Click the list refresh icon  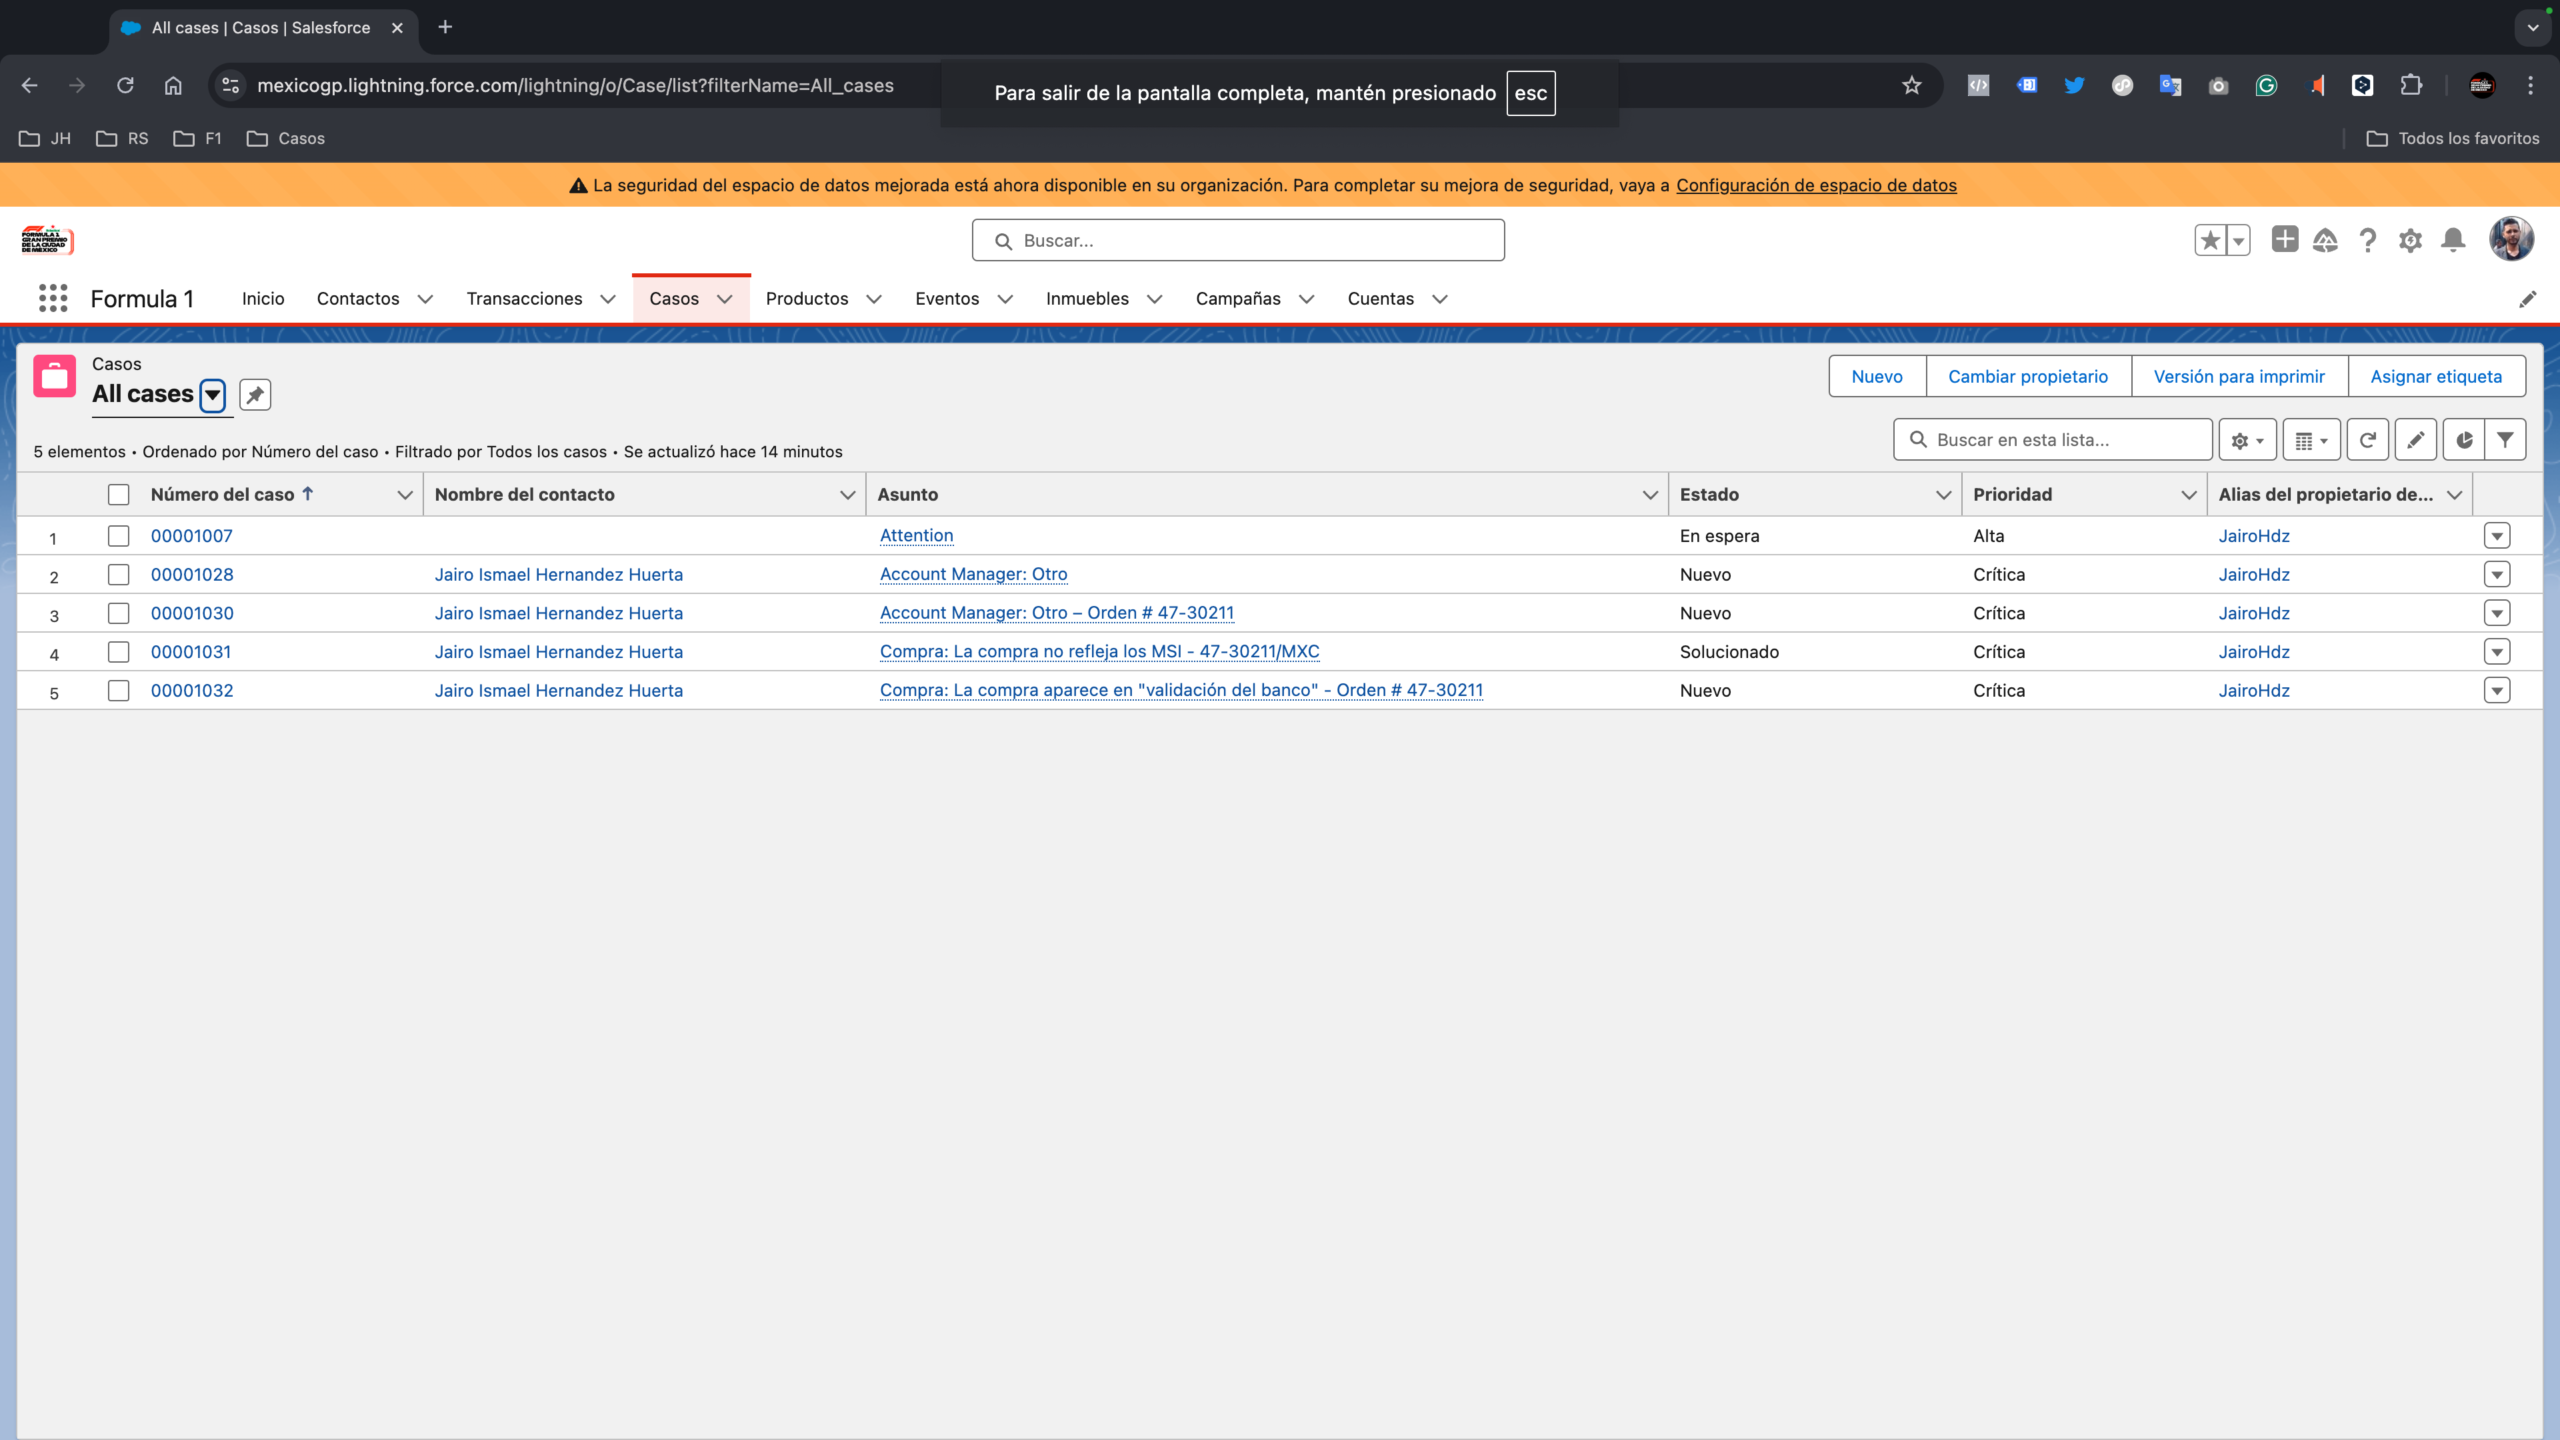(2367, 440)
